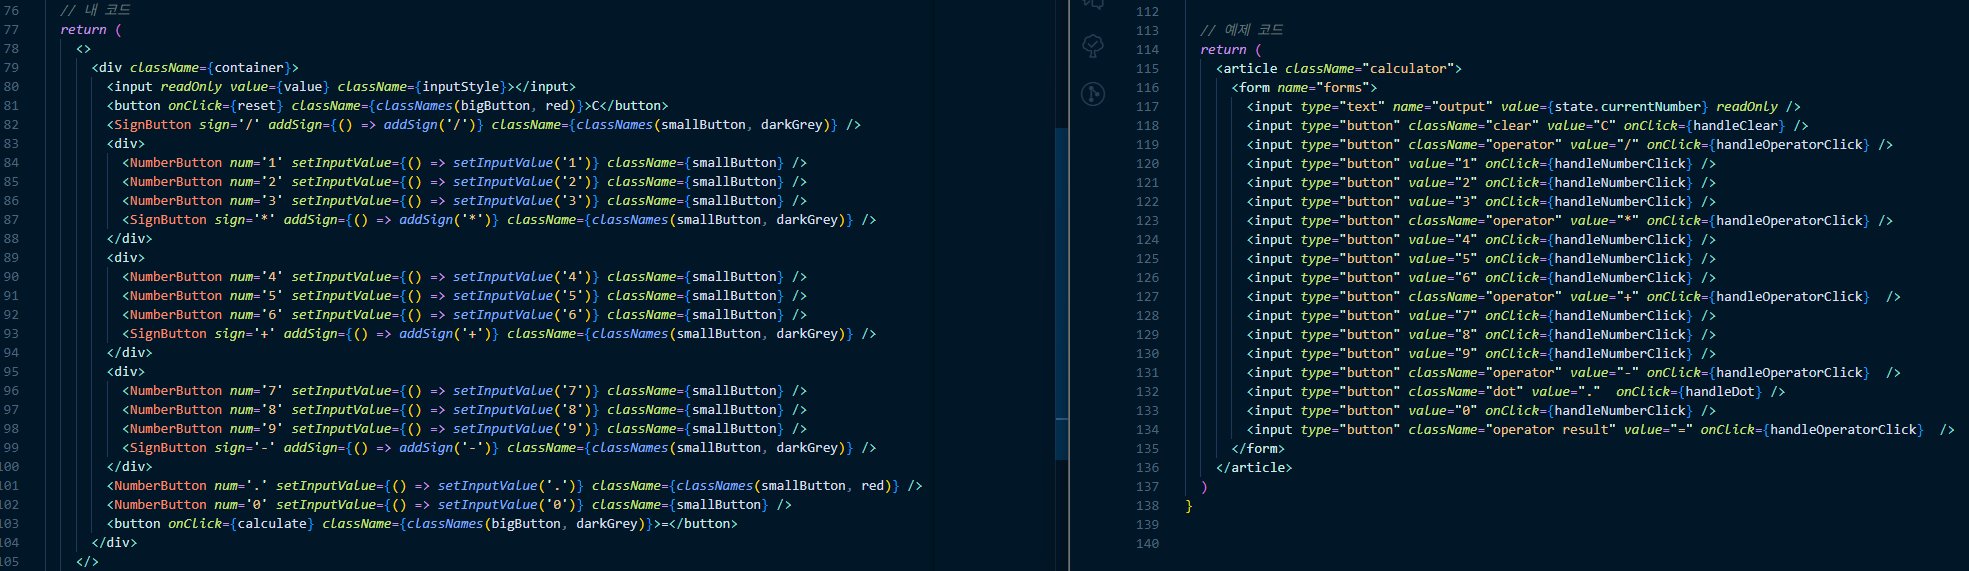
Task: Click the return keyword in the left editor
Action: coord(83,30)
